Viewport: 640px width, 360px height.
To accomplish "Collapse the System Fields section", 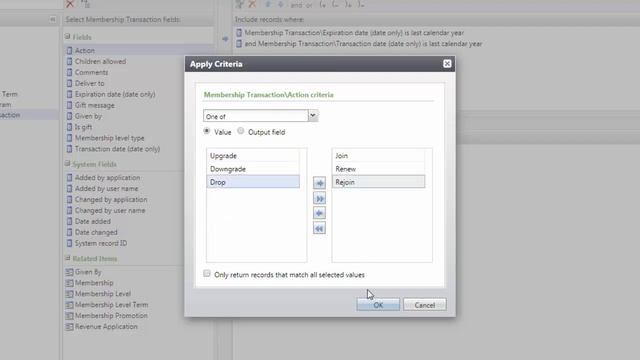I will point(67,164).
